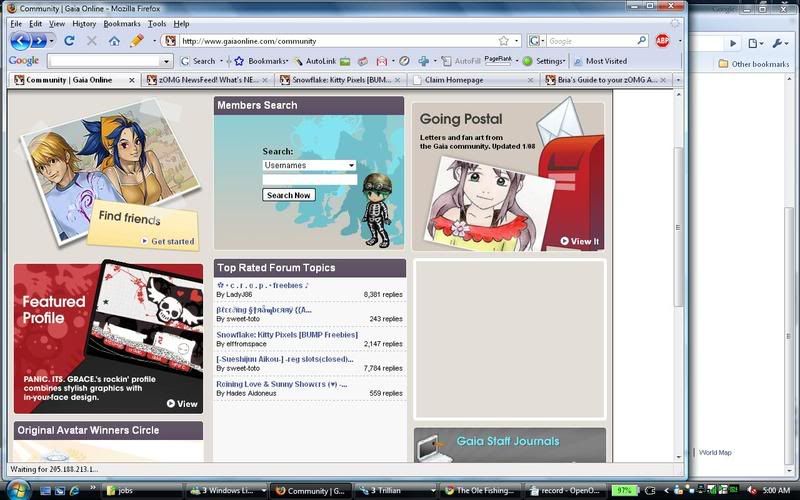
Task: Go to the home page icon
Action: [114, 41]
